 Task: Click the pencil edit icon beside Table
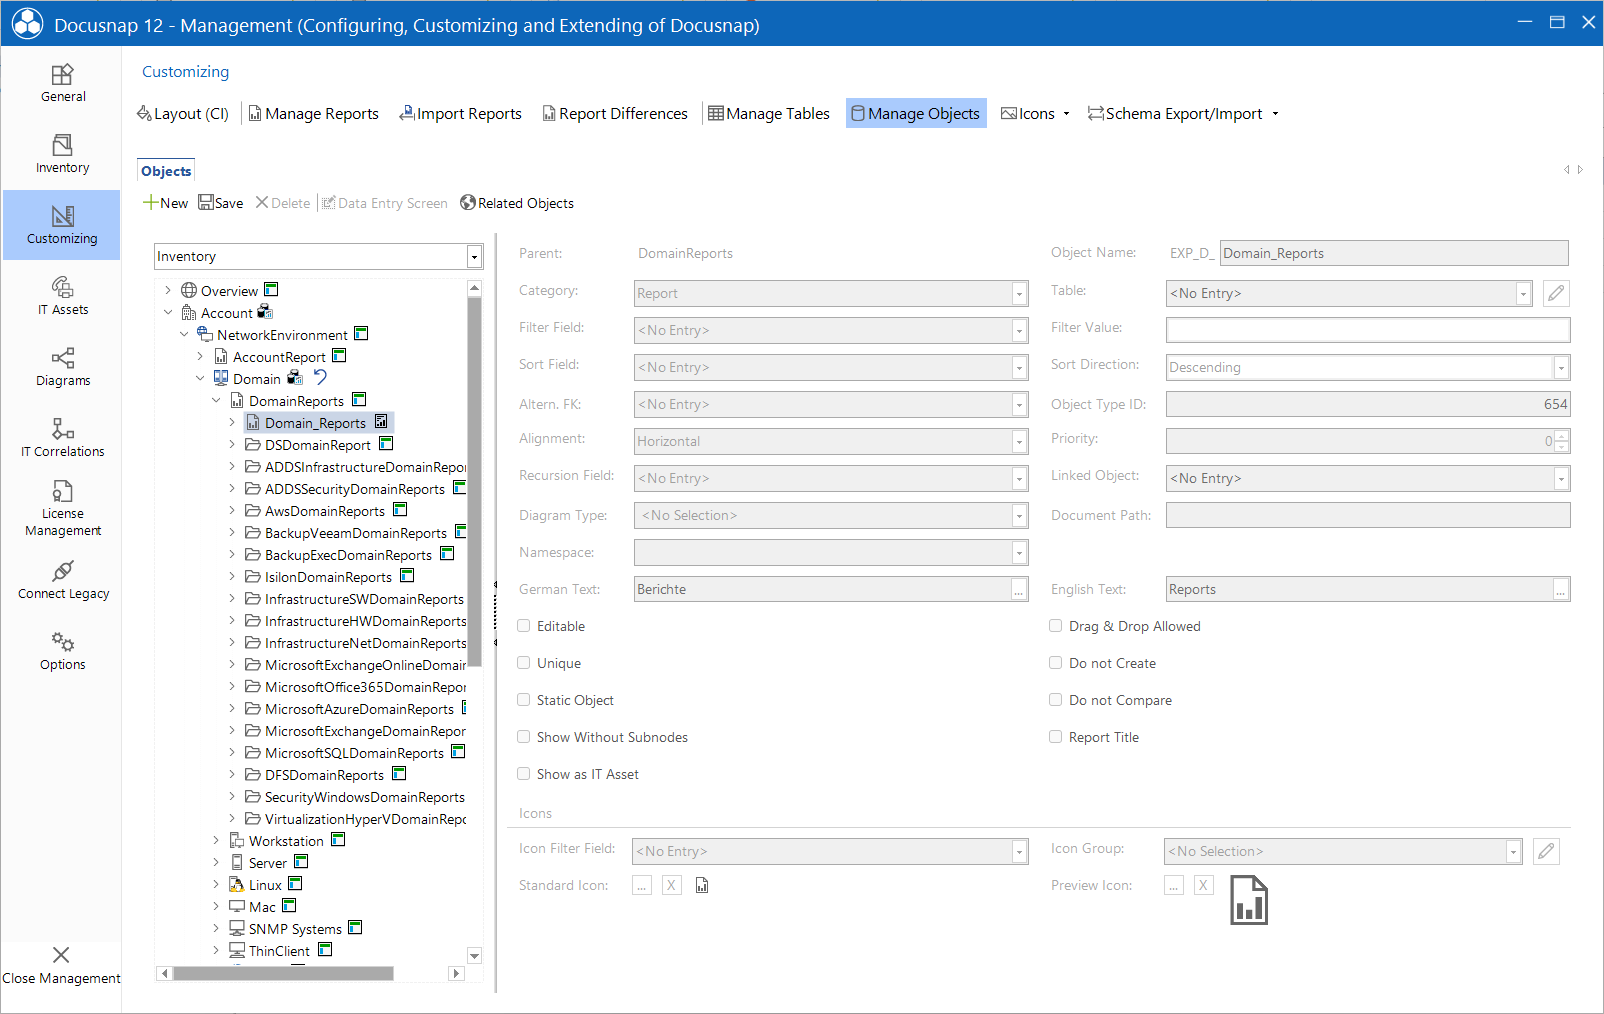[x=1555, y=293]
